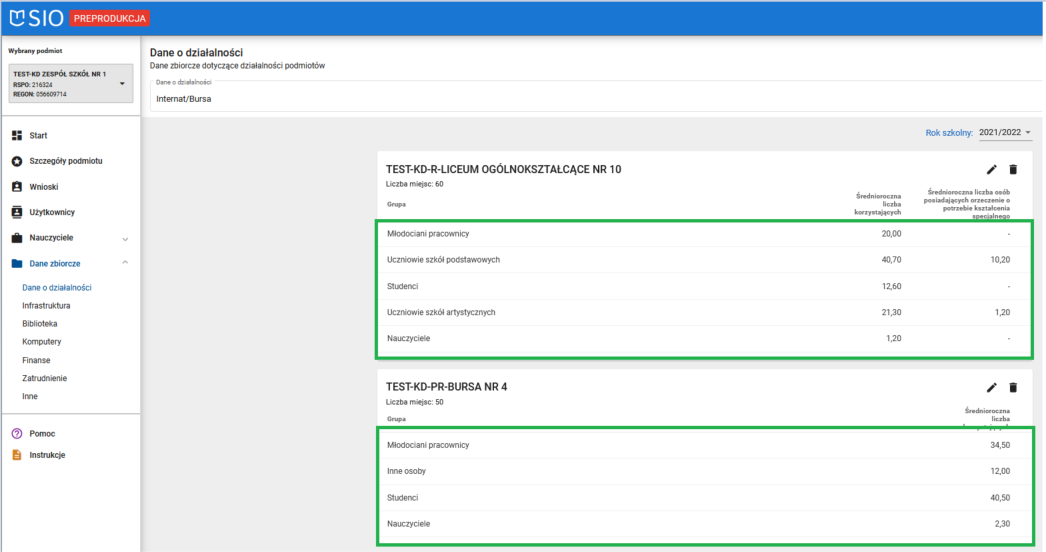
Task: Open Użytkownicy in the sidebar
Action: (x=52, y=212)
